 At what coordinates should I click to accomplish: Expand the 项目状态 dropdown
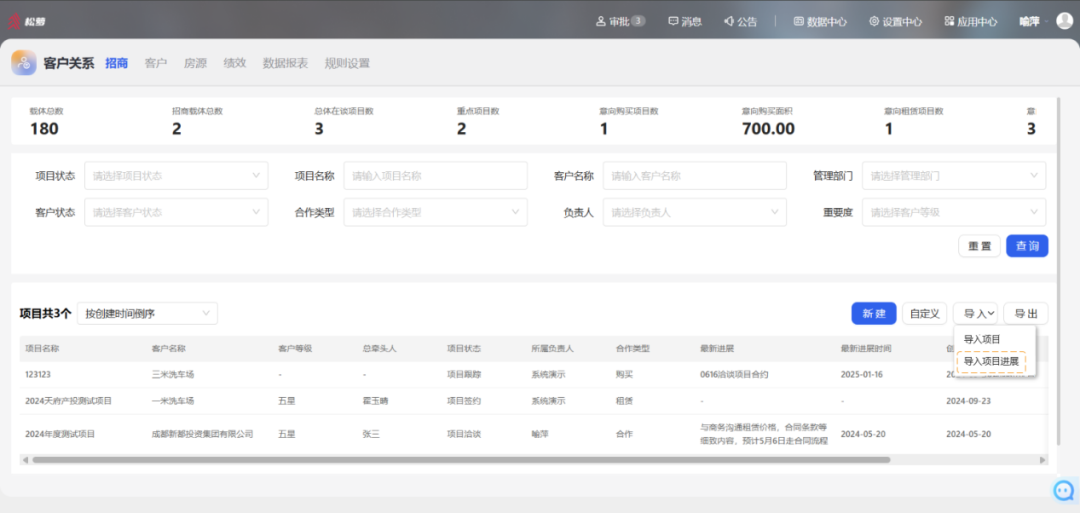(176, 176)
